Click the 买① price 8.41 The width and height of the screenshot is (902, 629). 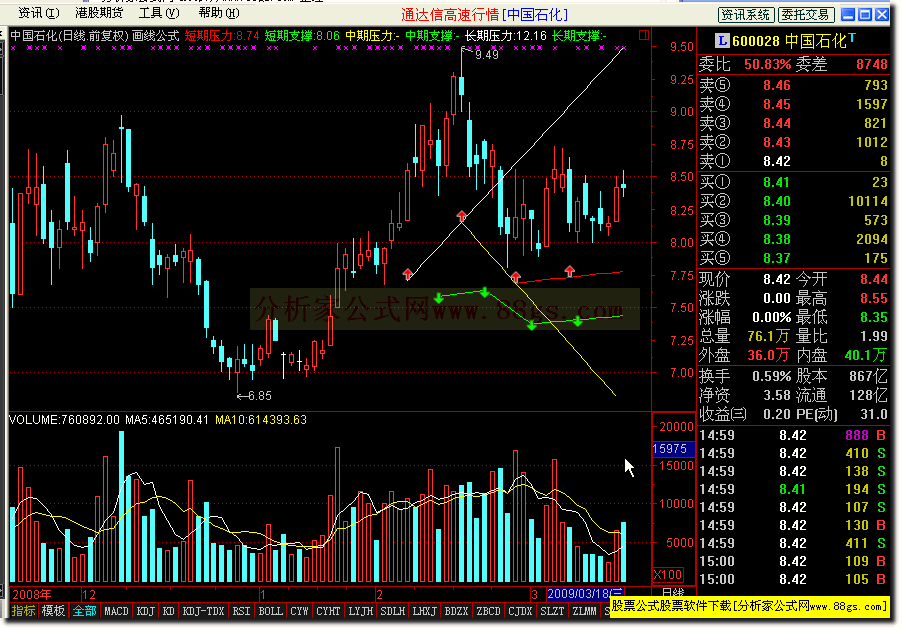tap(777, 182)
